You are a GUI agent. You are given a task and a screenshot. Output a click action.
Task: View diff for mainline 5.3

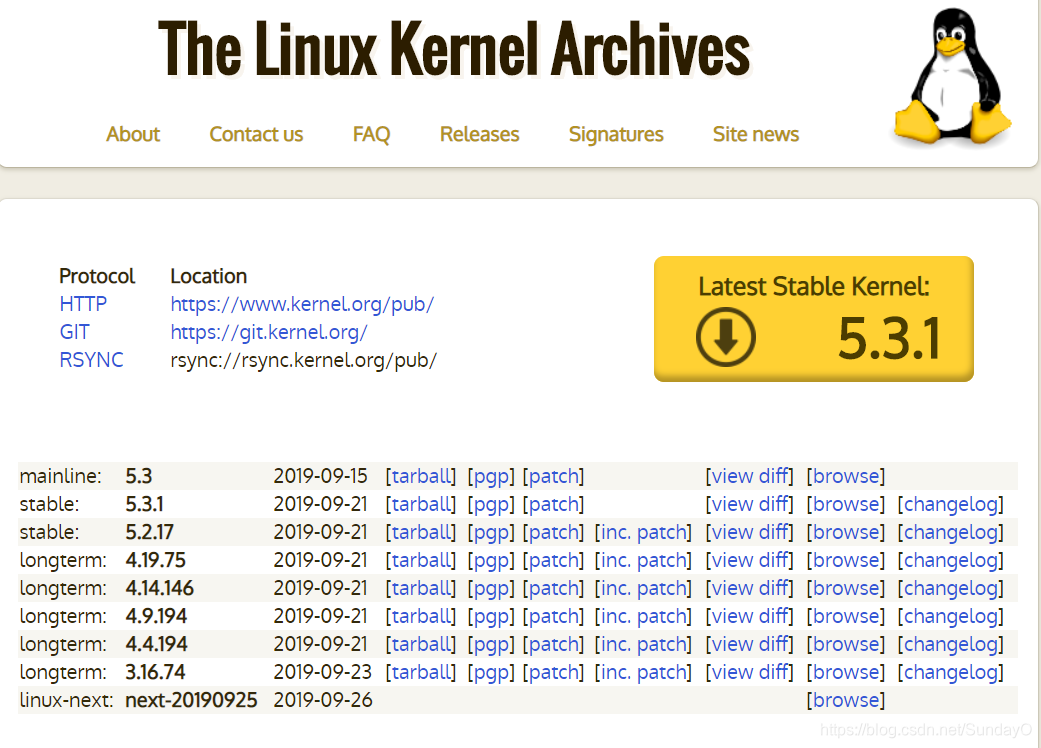(x=750, y=476)
